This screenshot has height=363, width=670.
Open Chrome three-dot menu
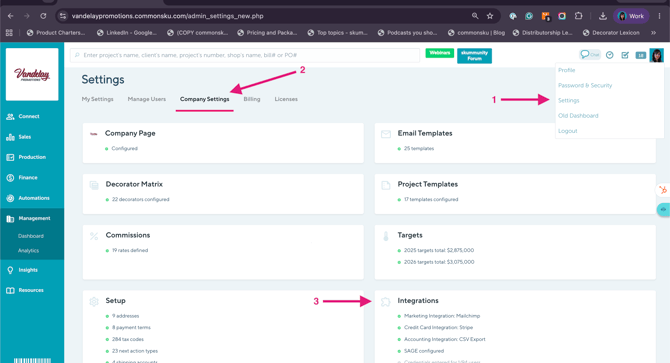point(660,16)
